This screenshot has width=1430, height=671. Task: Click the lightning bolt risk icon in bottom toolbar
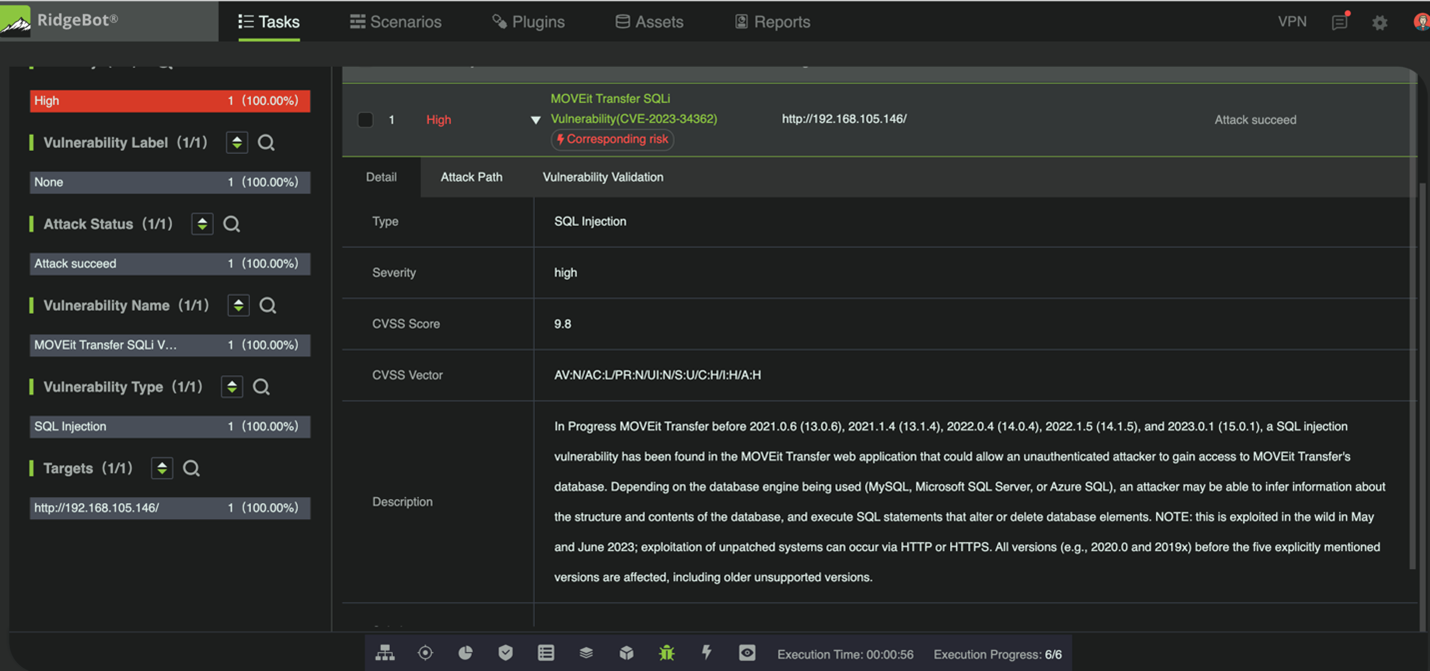[706, 653]
